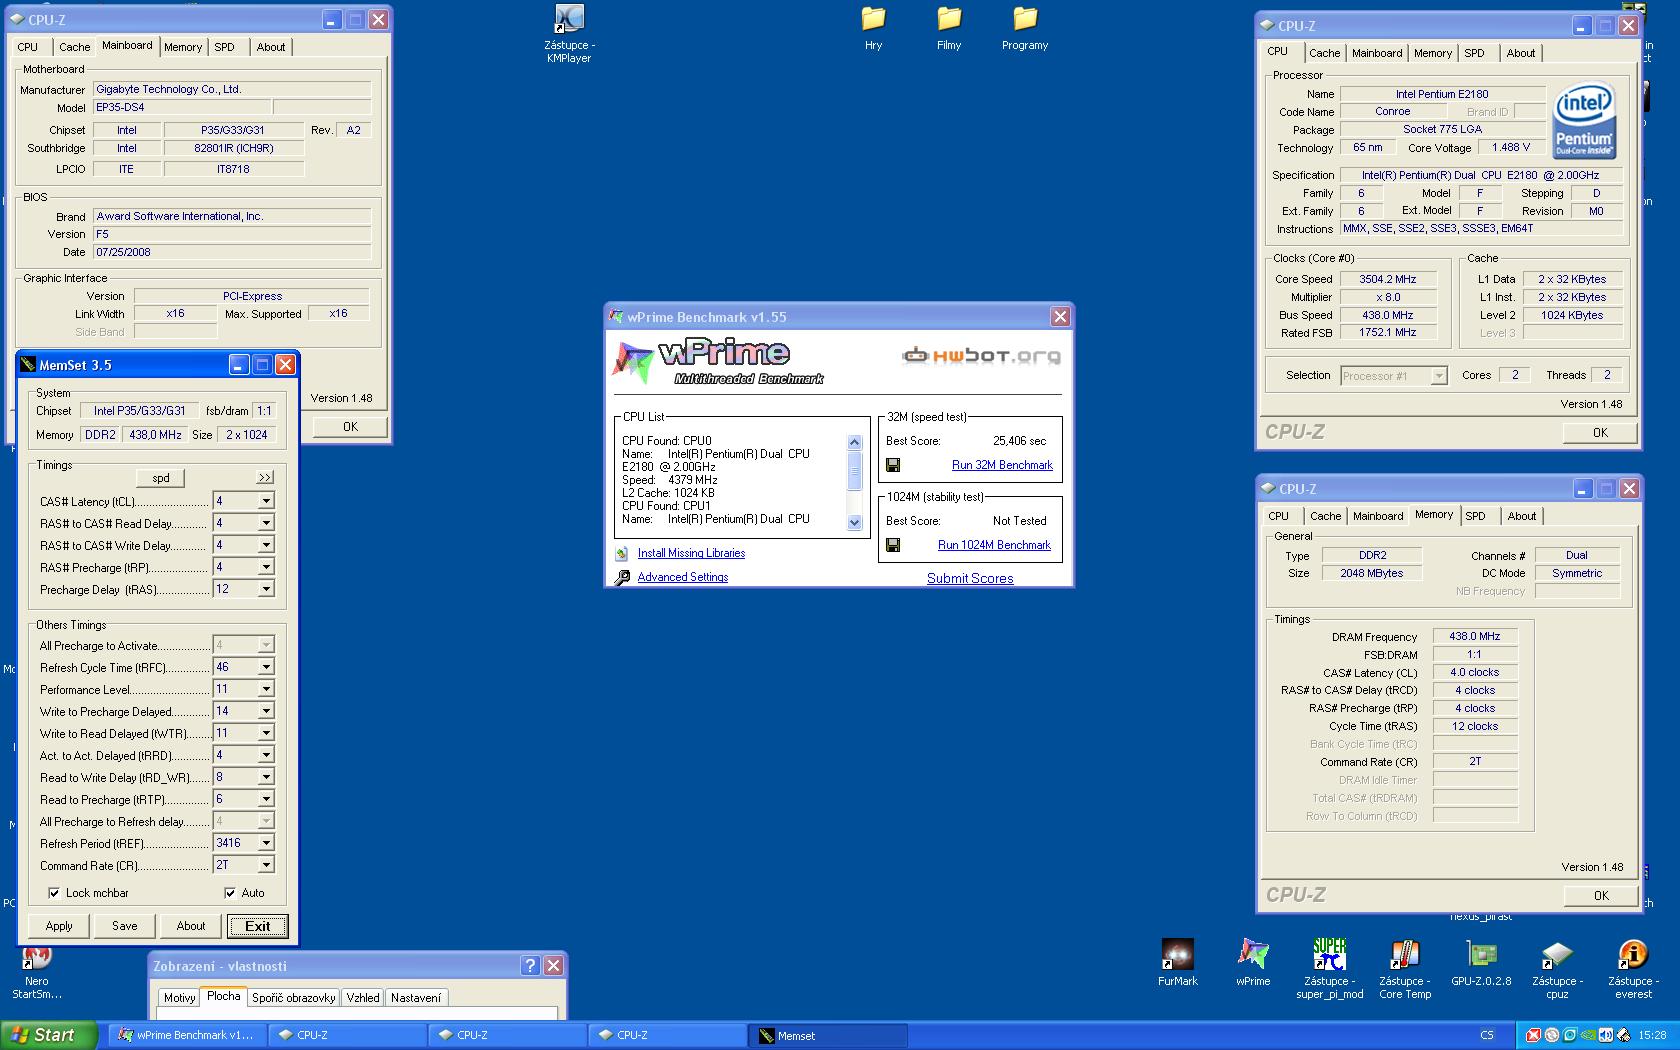Open the About tab in the top-right CPU-Z window
Image resolution: width=1680 pixels, height=1050 pixels.
point(1521,53)
